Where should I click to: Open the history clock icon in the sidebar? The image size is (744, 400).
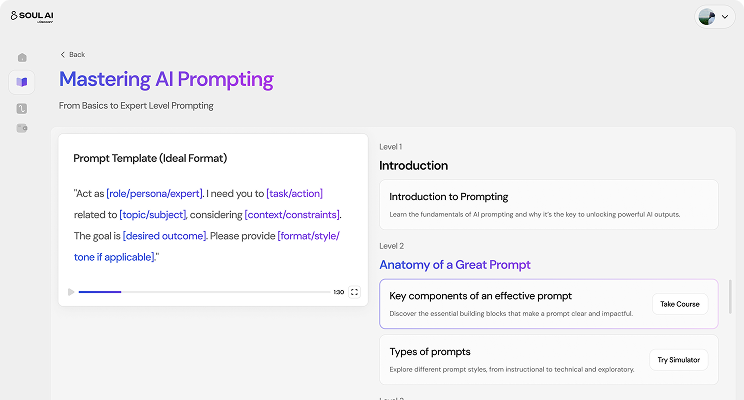point(22,109)
